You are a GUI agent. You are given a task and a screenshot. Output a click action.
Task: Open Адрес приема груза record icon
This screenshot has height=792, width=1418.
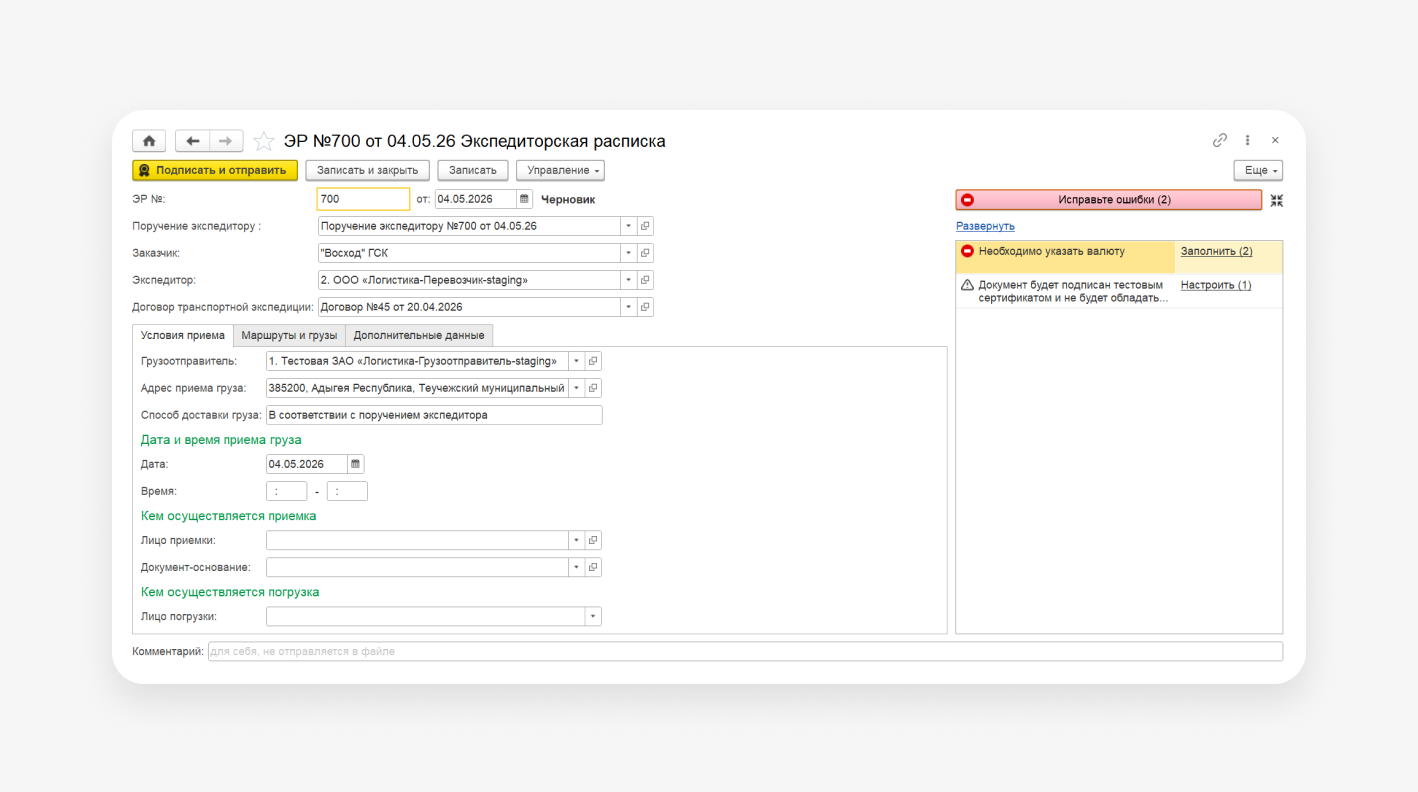[x=593, y=388]
